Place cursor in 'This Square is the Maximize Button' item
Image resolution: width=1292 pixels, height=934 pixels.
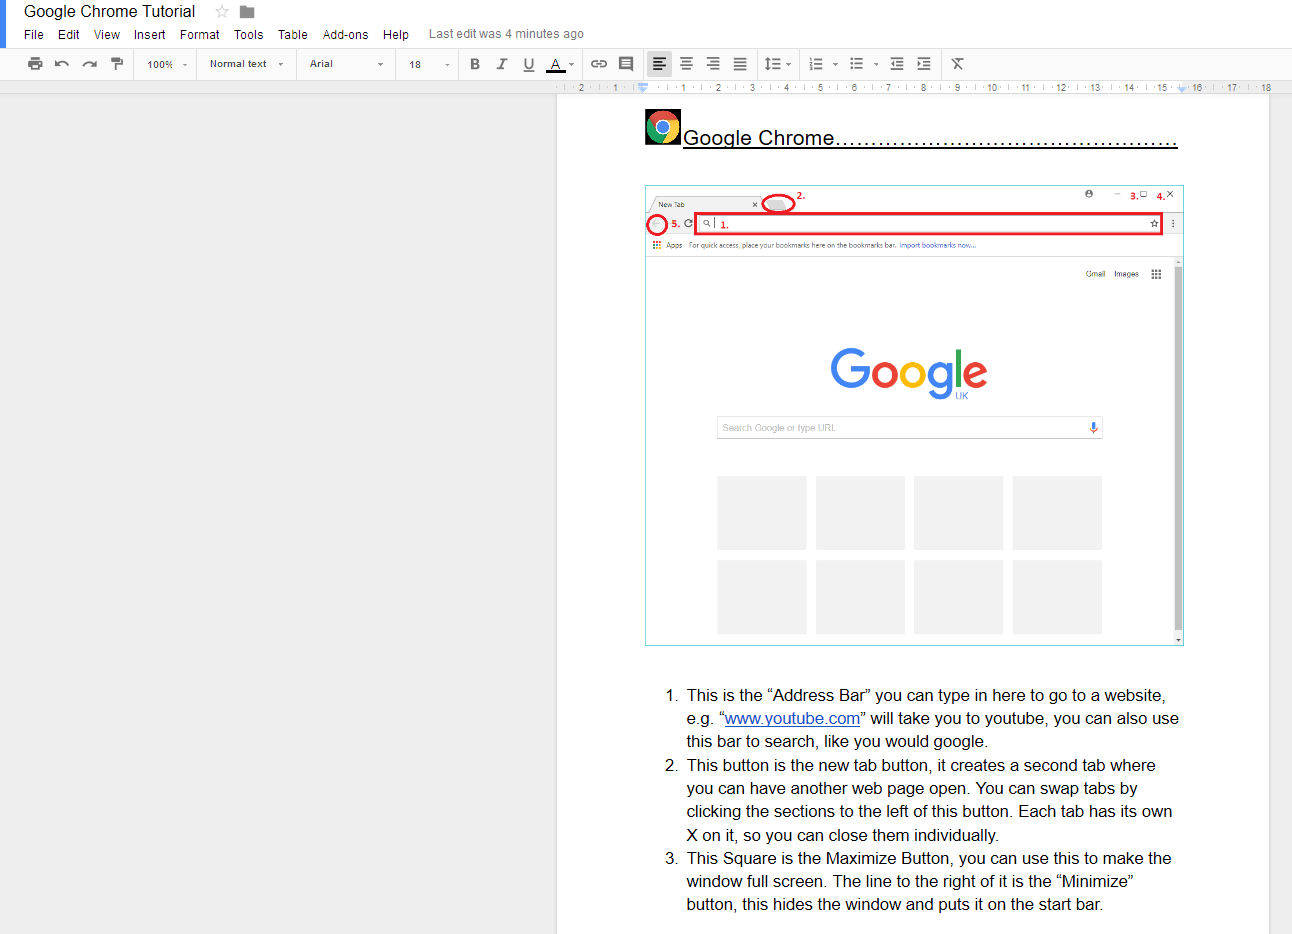(929, 881)
